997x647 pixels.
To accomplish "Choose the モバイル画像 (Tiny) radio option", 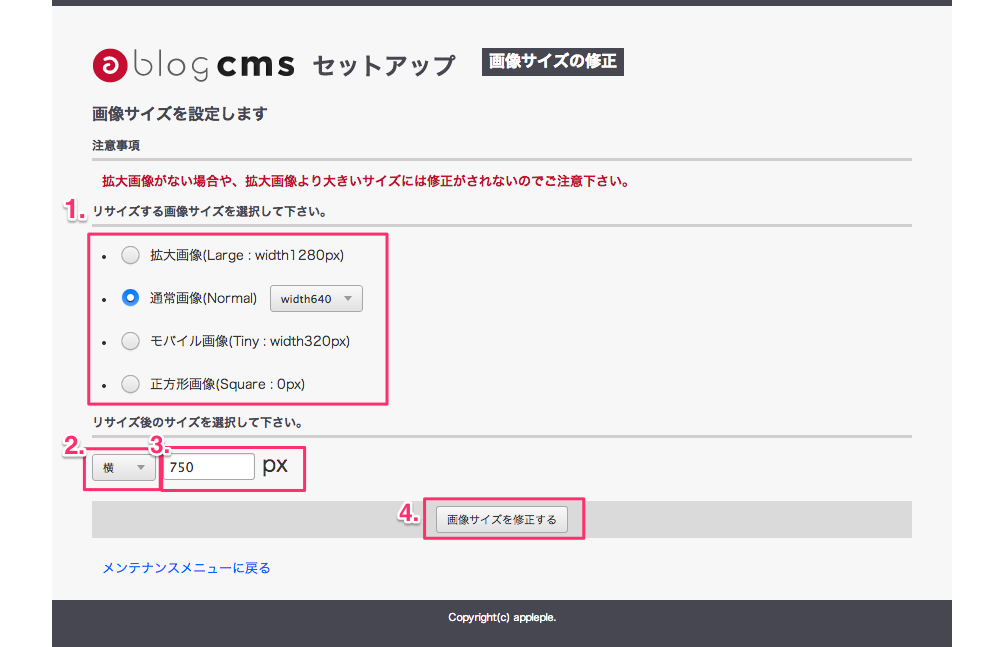I will tap(130, 341).
